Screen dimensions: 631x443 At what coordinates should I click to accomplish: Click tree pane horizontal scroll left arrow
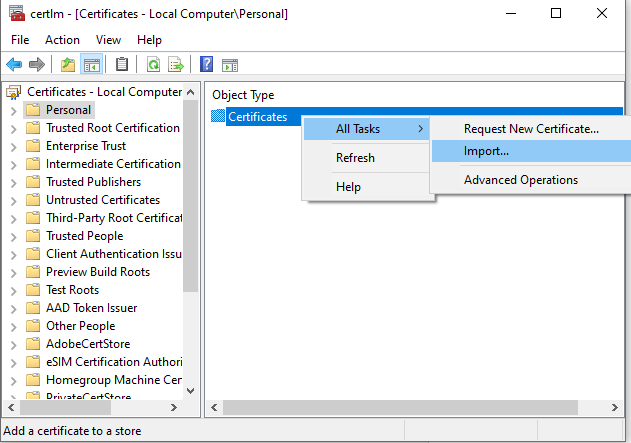(11, 408)
